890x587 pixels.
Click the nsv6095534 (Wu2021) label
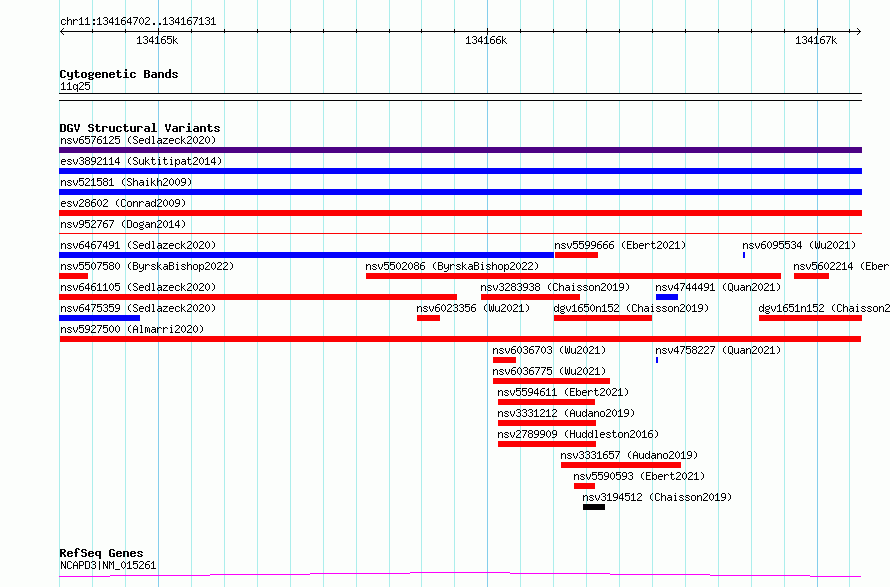click(799, 245)
